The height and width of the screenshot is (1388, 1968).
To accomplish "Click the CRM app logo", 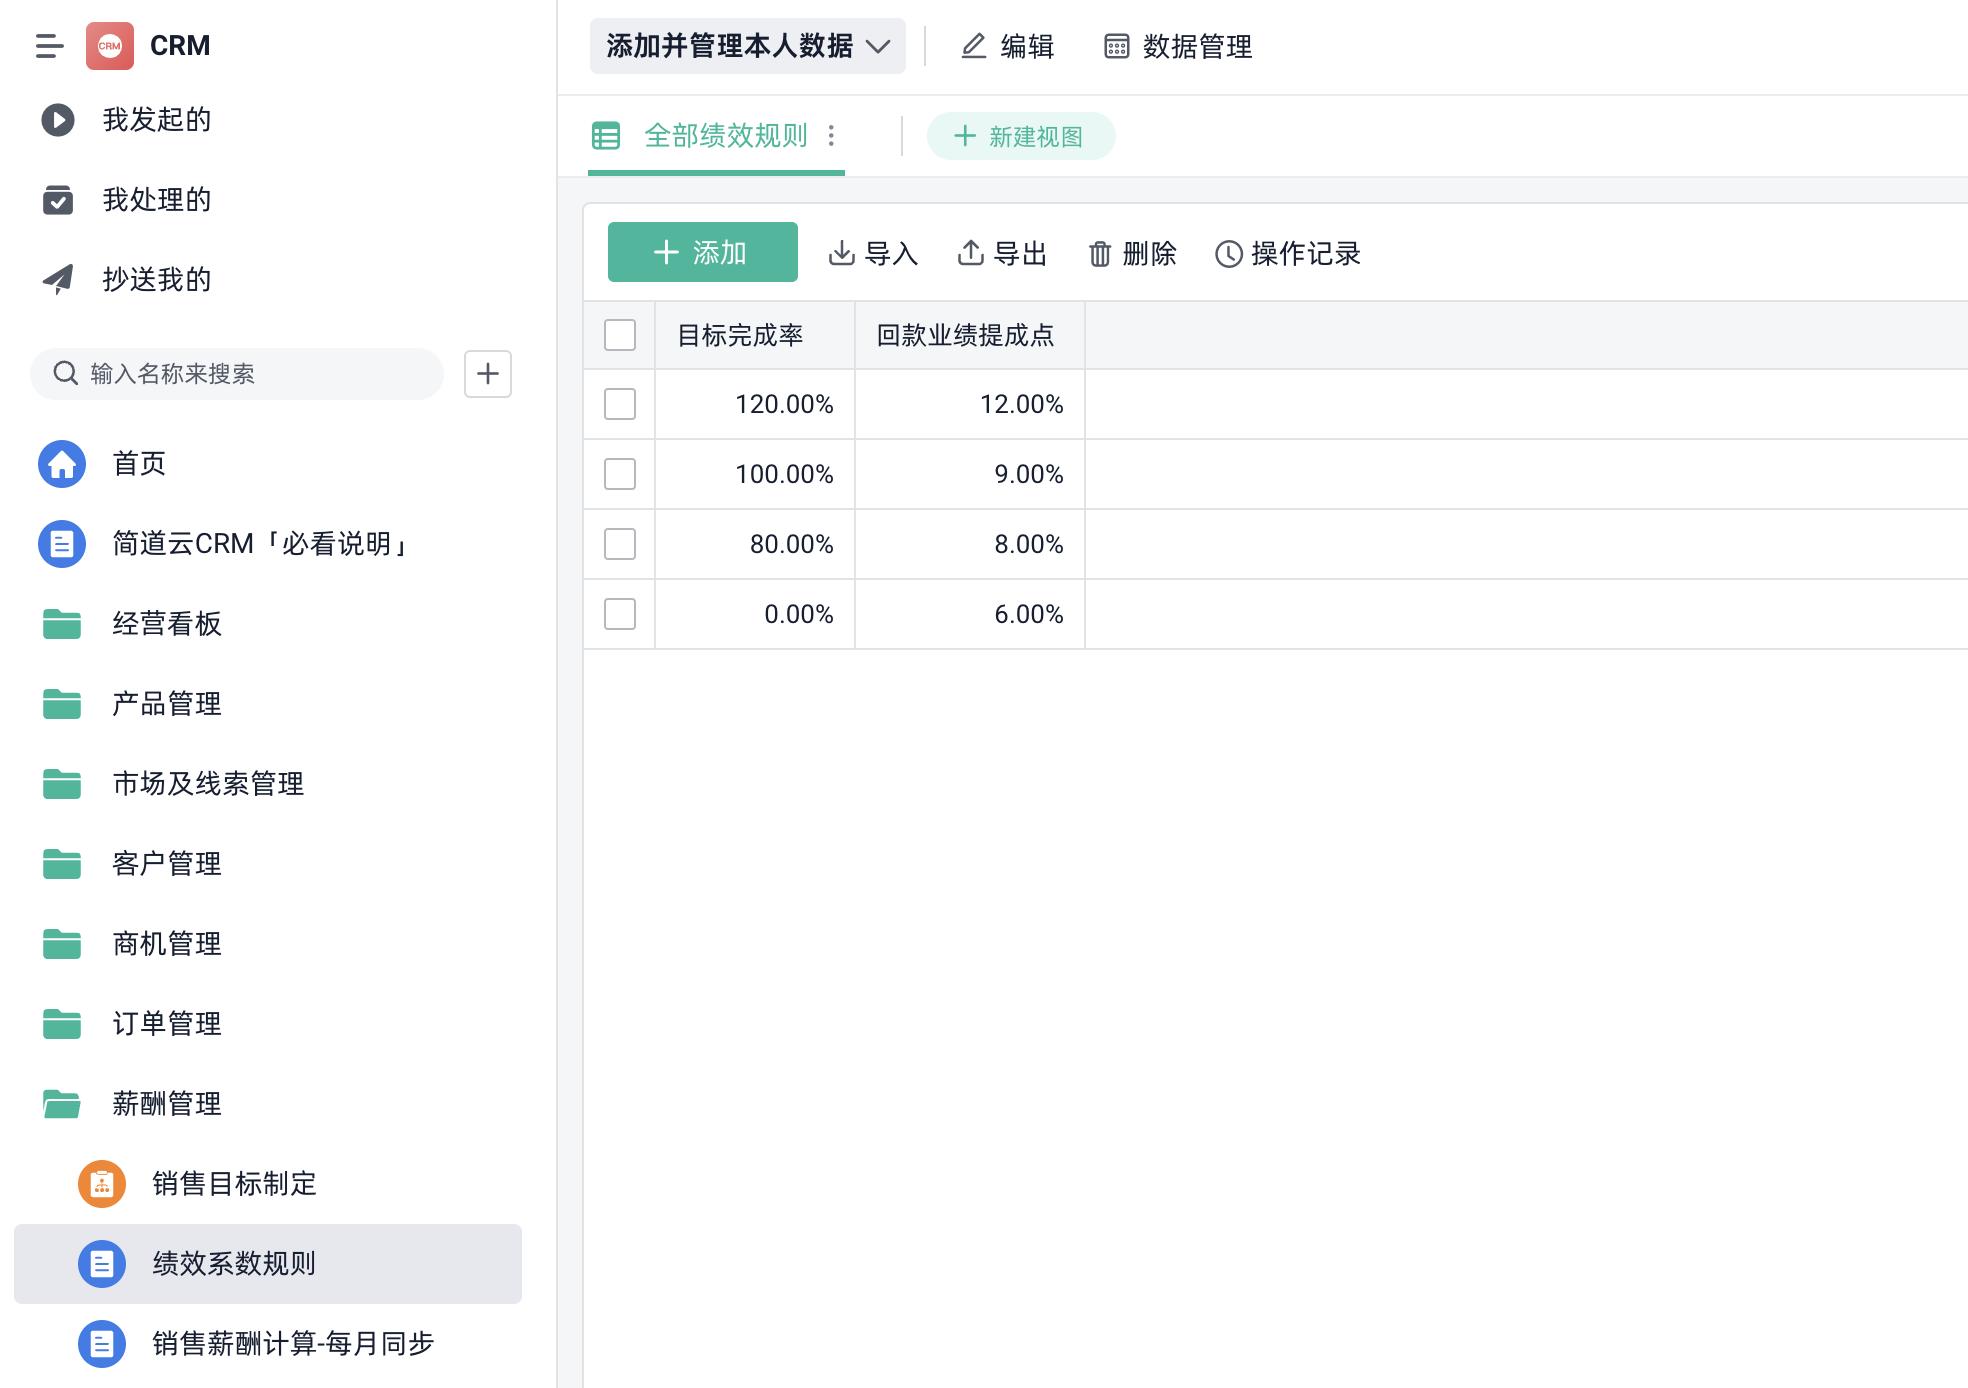I will pos(109,45).
